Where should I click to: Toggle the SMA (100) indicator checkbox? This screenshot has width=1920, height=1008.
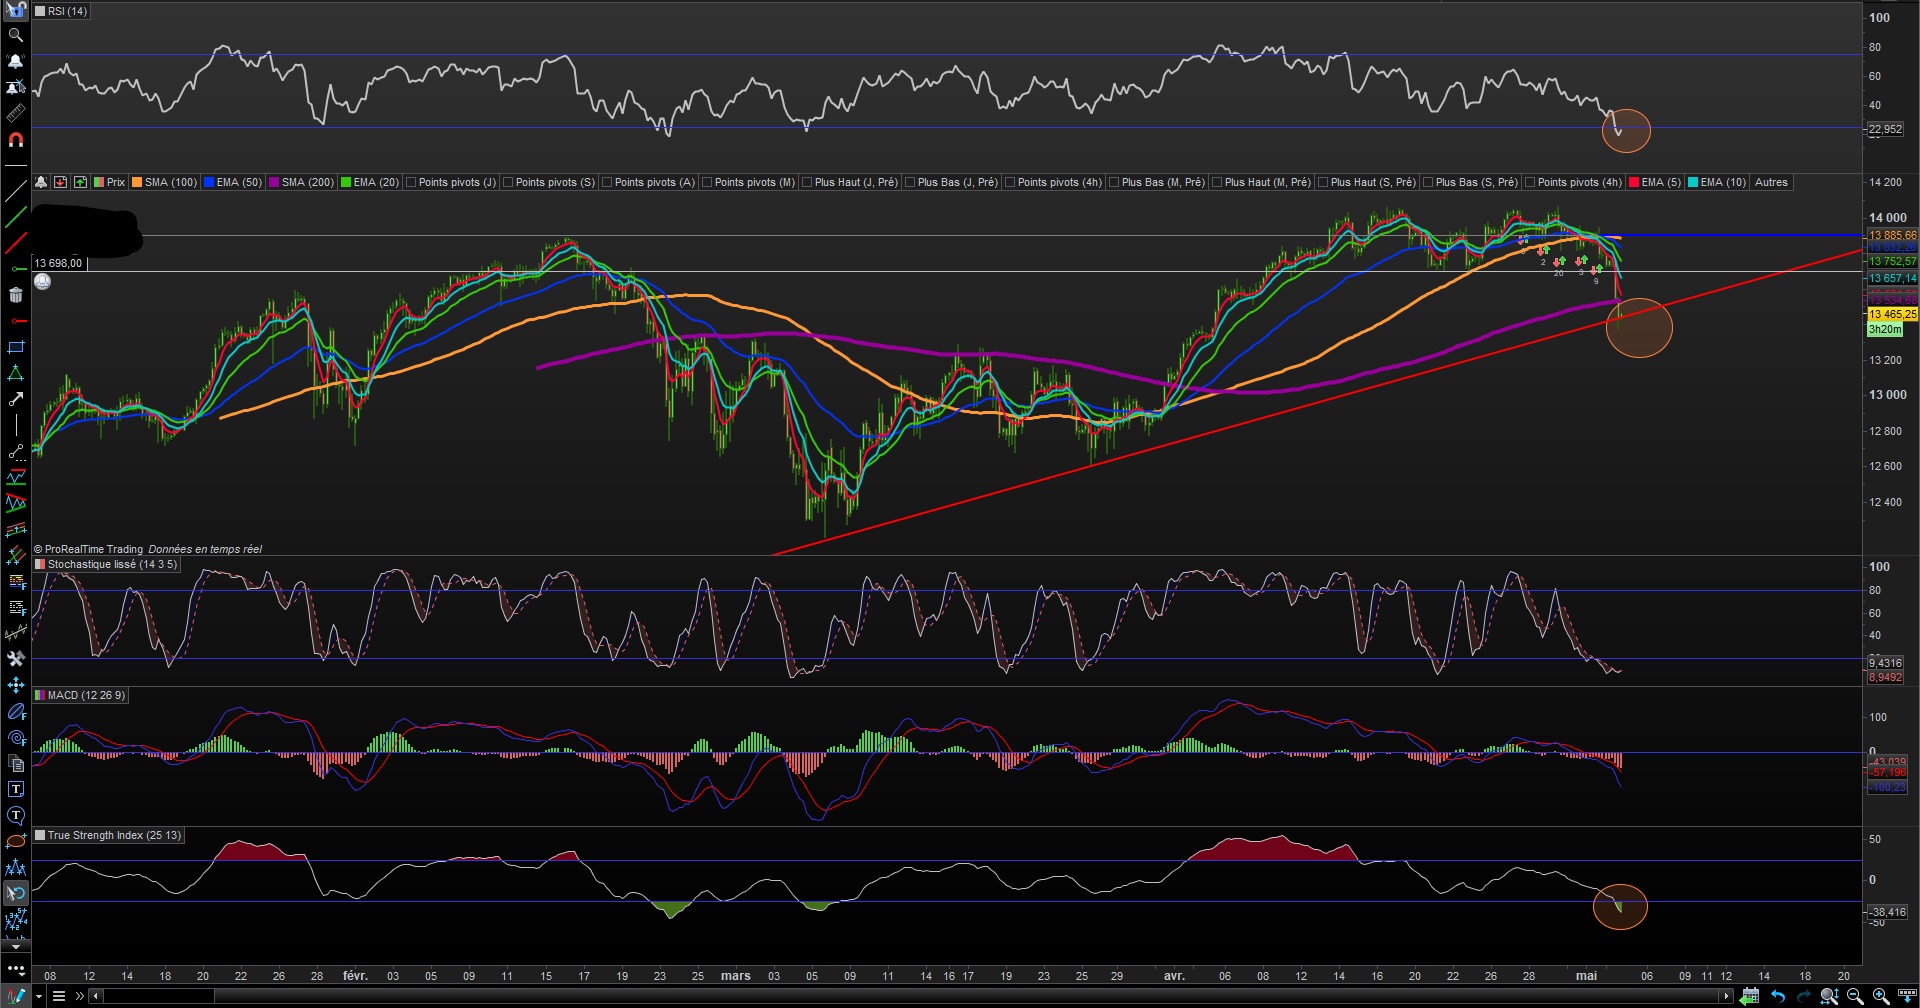[137, 182]
